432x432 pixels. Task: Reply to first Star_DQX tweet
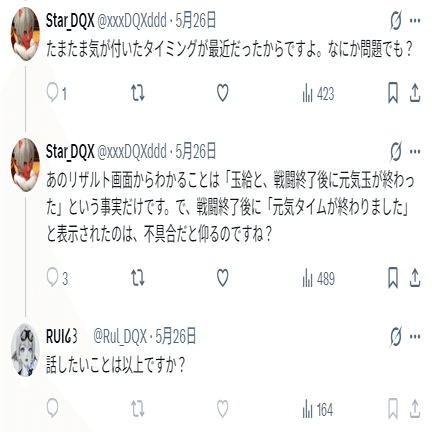57,93
